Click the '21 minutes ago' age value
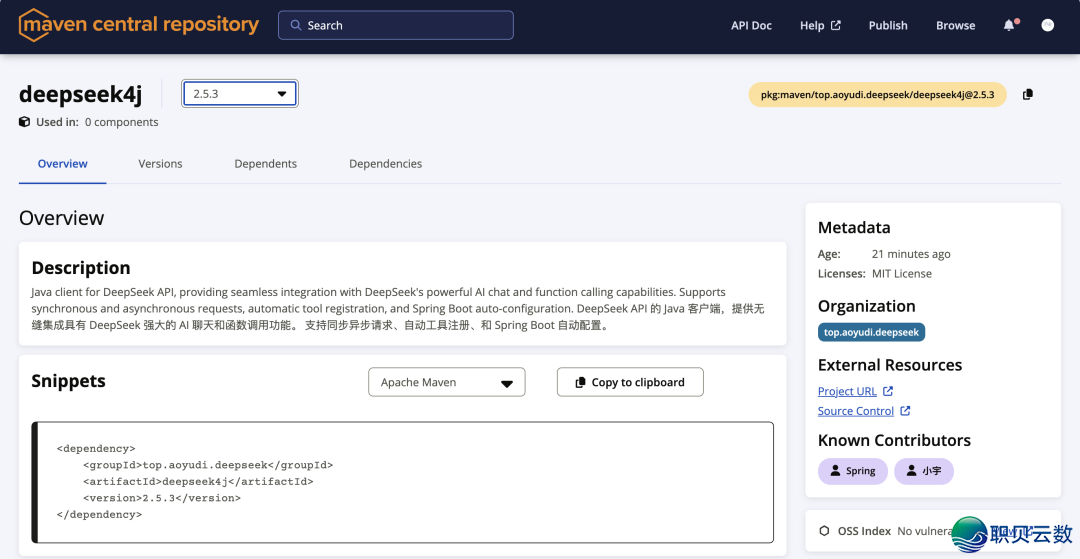1080x559 pixels. click(911, 254)
